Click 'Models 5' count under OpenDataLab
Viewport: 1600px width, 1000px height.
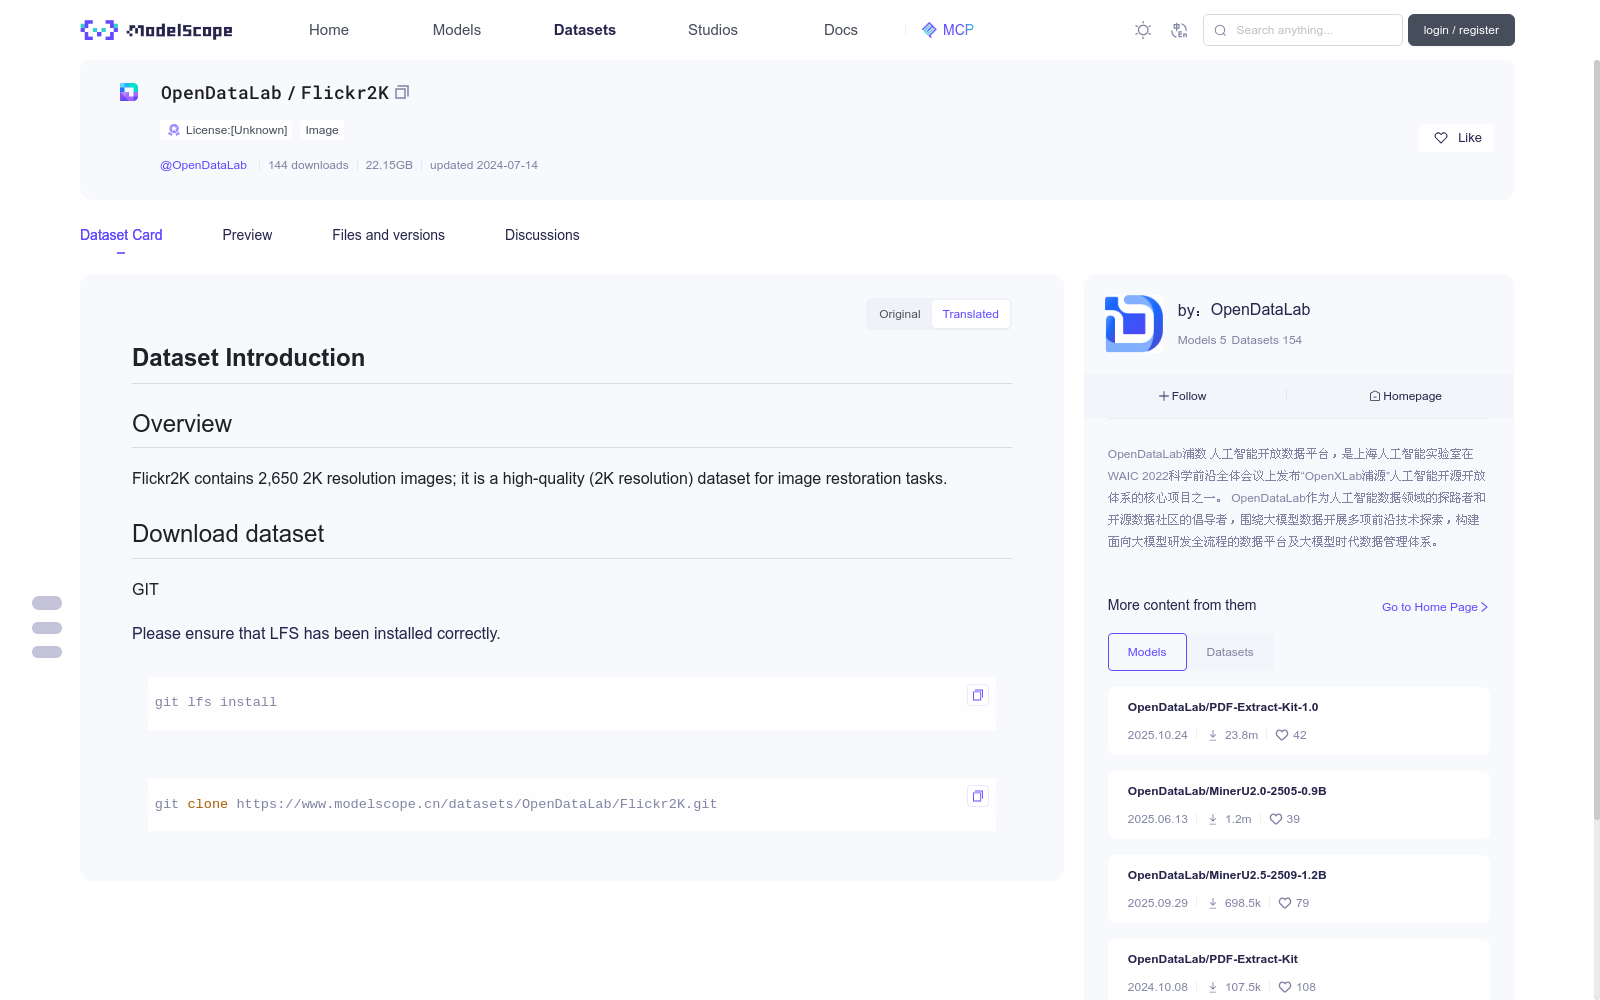tap(1202, 340)
